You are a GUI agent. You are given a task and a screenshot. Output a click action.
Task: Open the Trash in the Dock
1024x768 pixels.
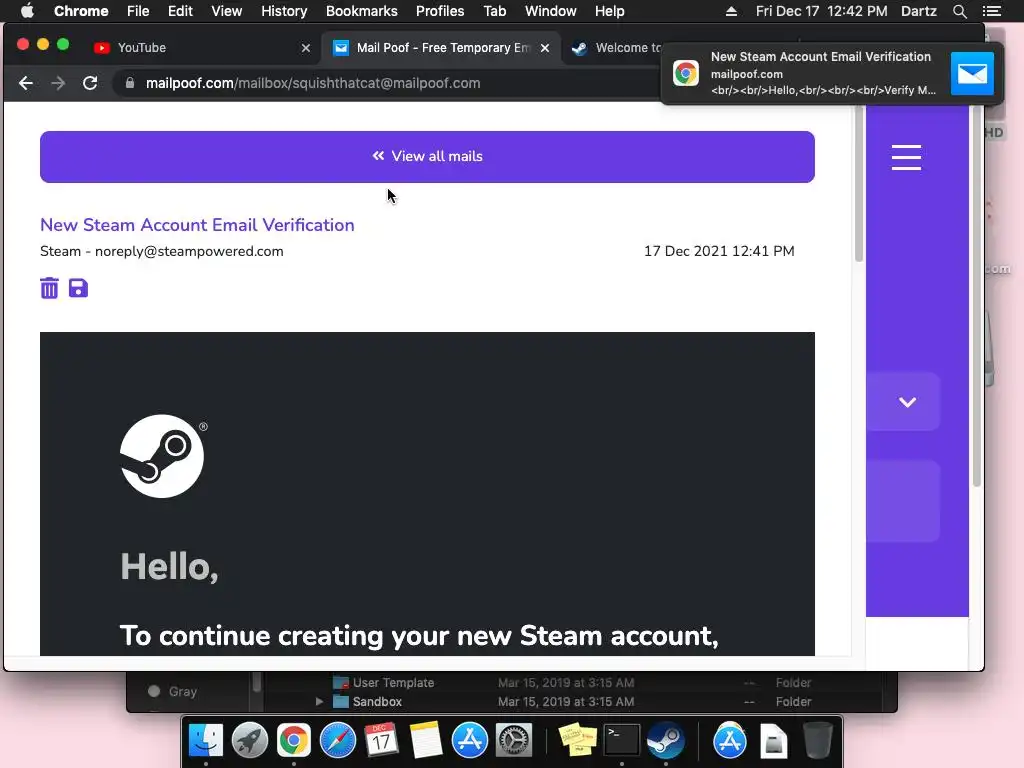pyautogui.click(x=817, y=741)
